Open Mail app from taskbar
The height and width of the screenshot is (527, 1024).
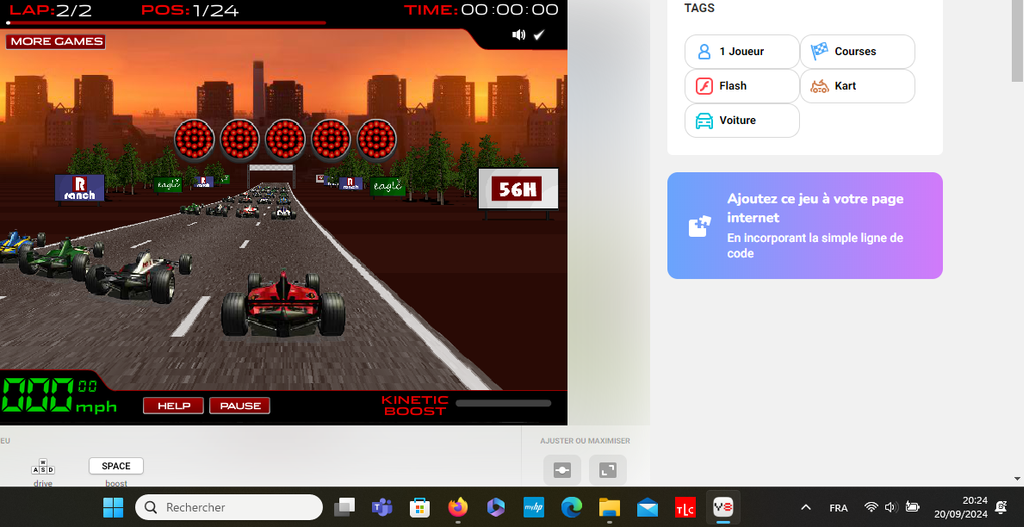(x=647, y=507)
